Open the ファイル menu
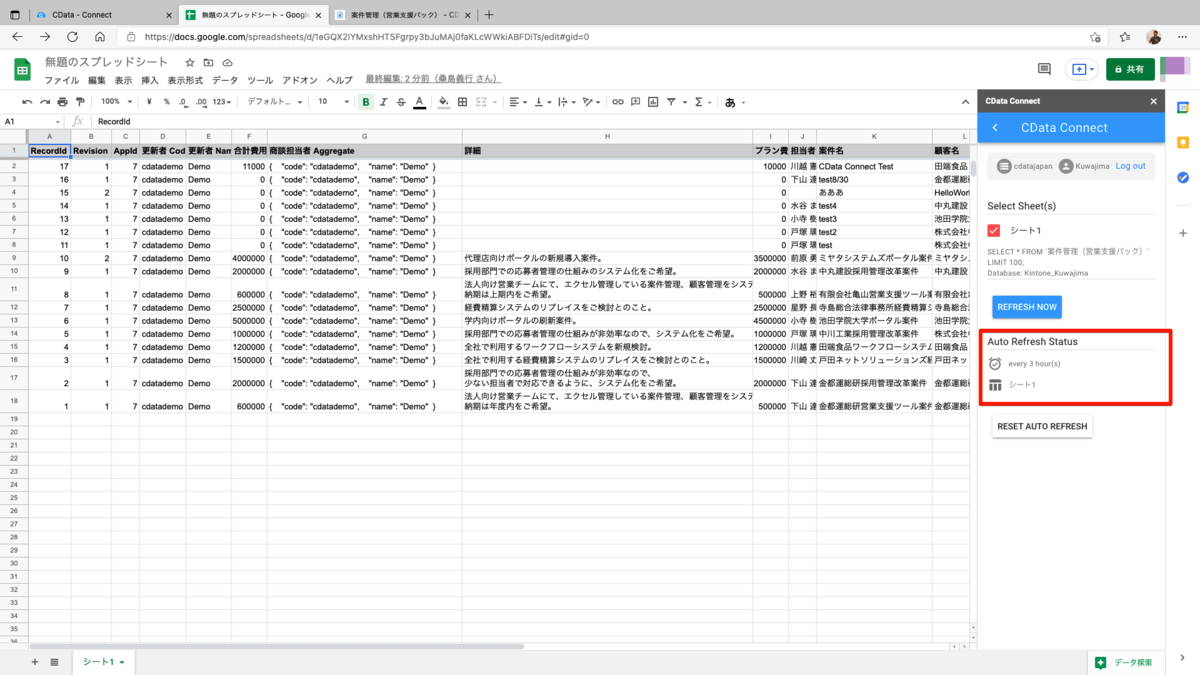Viewport: 1200px width, 675px height. pyautogui.click(x=61, y=80)
